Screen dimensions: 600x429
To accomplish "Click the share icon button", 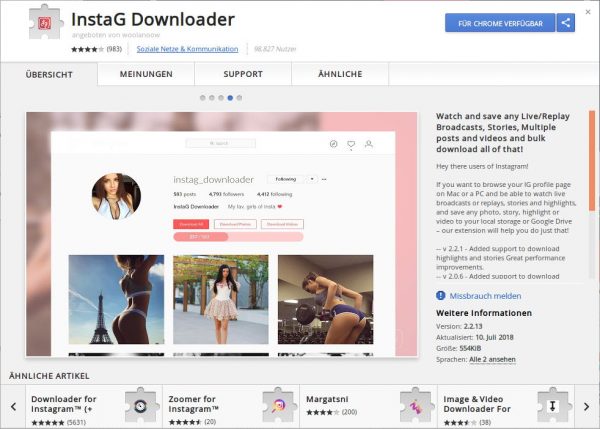I will (566, 22).
